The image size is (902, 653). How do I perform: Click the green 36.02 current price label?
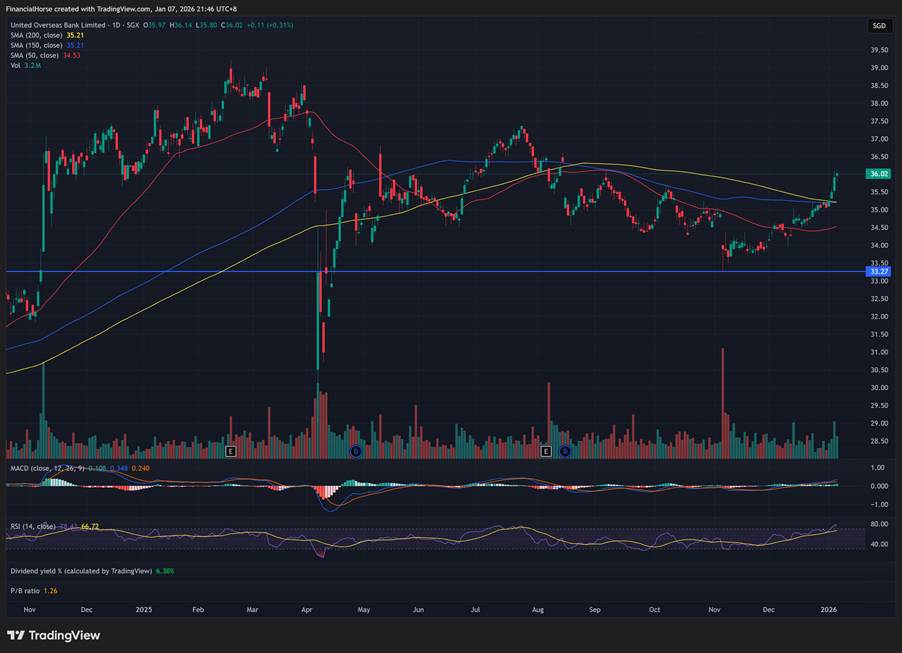pos(880,174)
